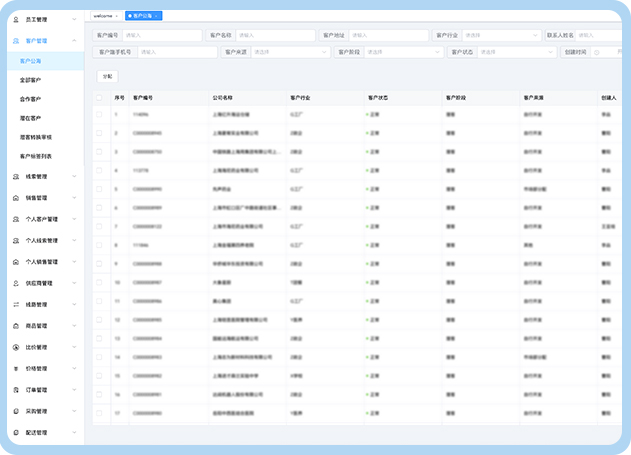The height and width of the screenshot is (455, 631).
Task: Click the 配送管理 icon in sidebar
Action: click(16, 433)
